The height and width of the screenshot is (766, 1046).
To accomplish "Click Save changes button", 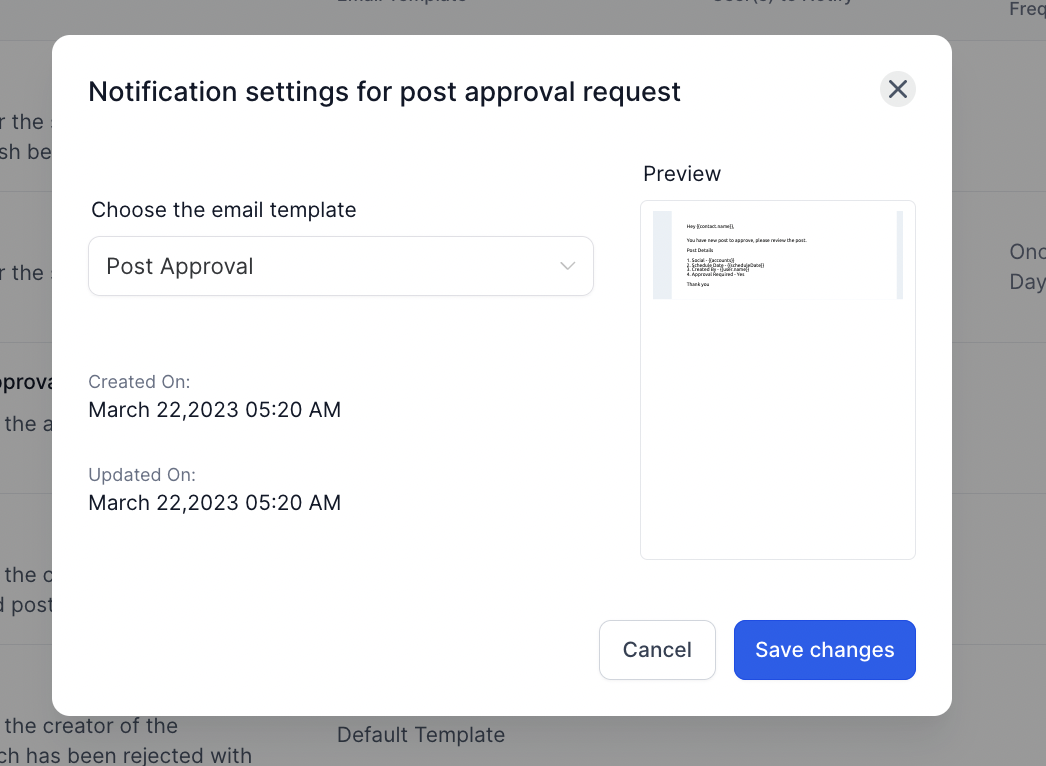I will click(x=824, y=650).
